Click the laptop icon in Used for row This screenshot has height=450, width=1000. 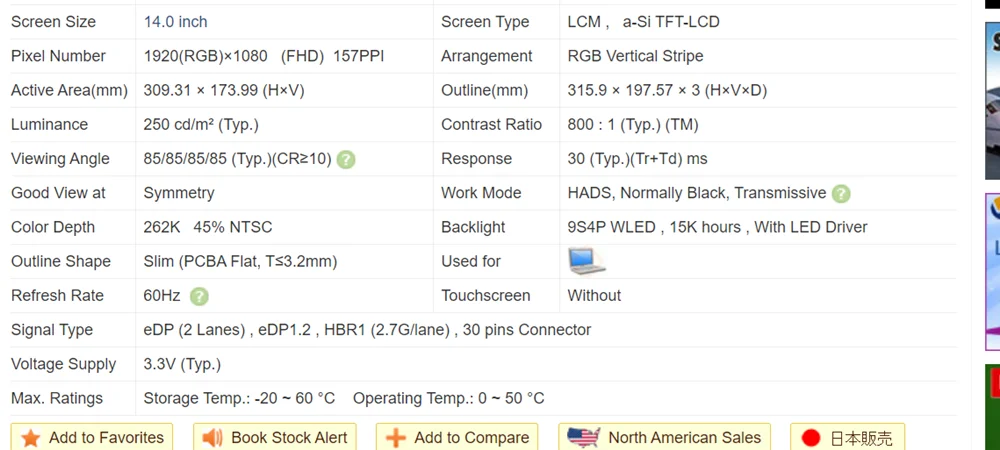(587, 261)
